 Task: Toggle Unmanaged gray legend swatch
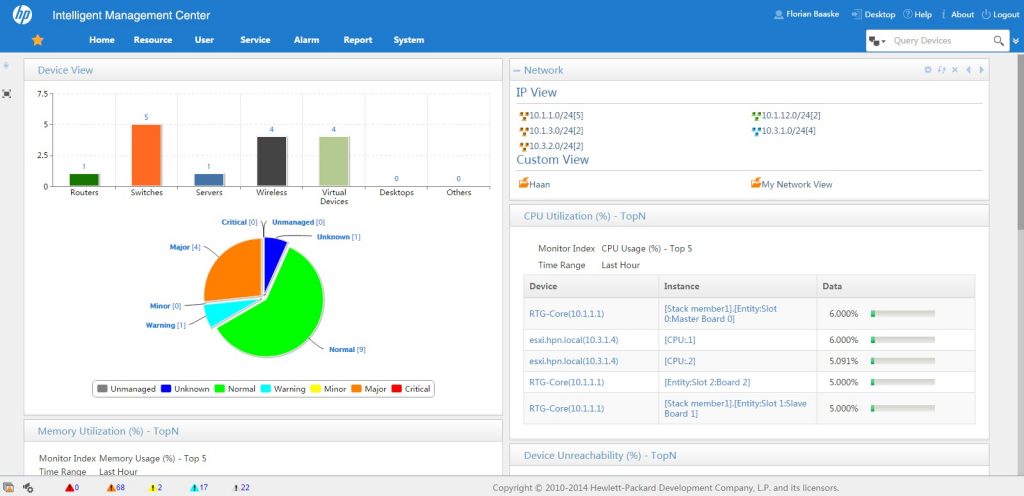tap(102, 389)
